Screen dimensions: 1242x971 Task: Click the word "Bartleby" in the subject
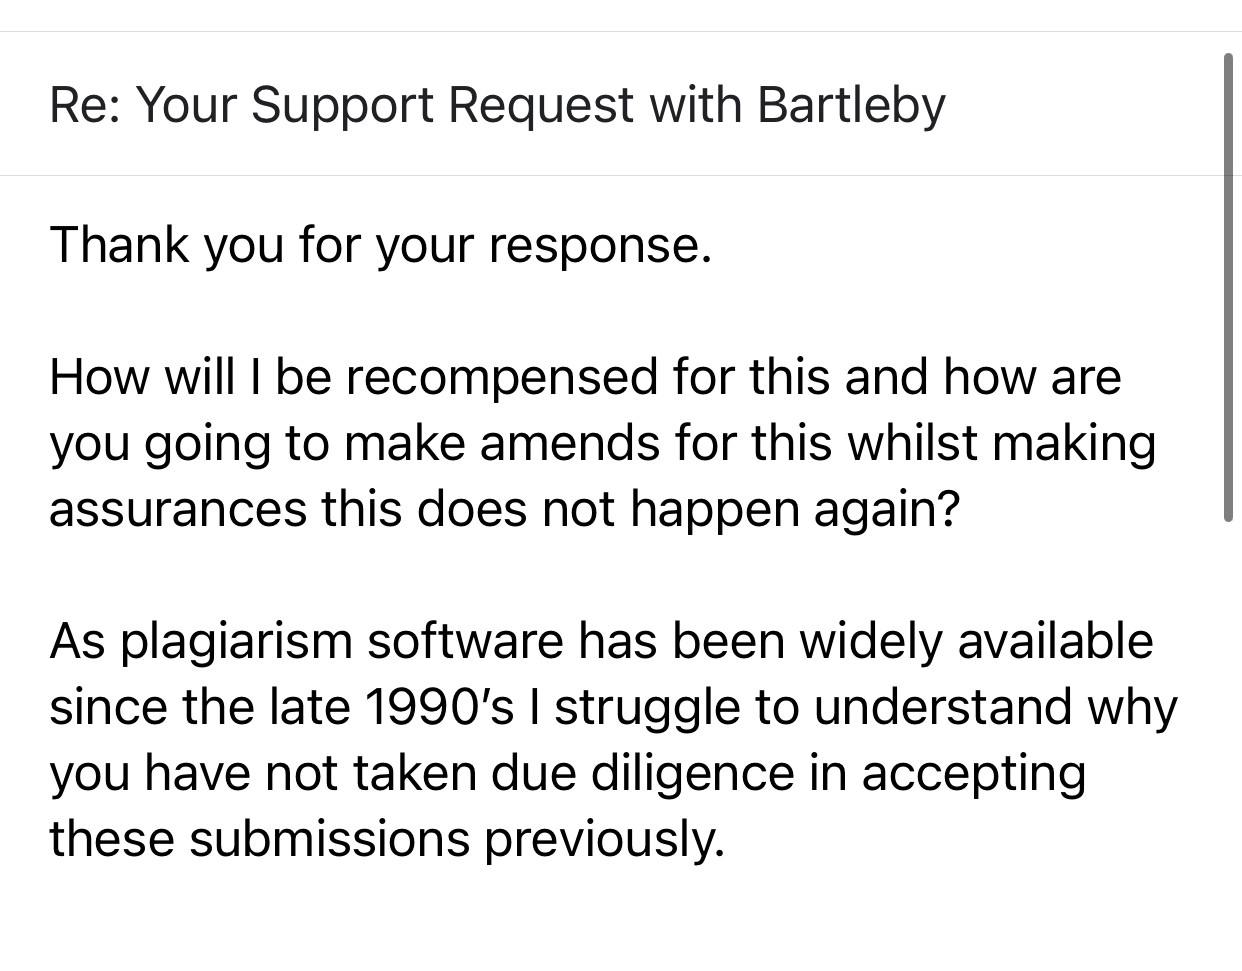pos(851,106)
